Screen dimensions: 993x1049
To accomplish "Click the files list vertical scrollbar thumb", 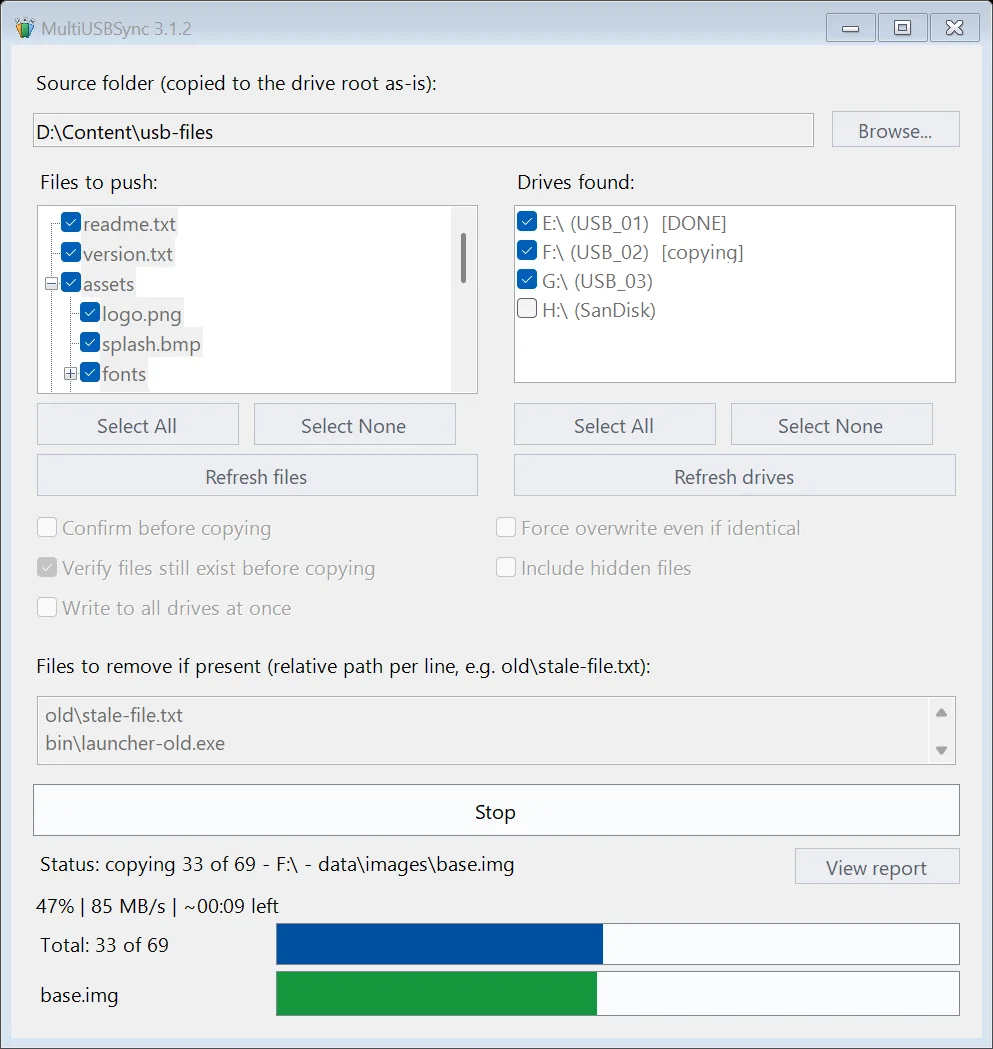I will (x=463, y=258).
